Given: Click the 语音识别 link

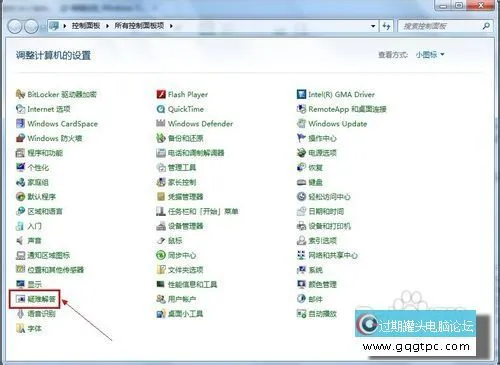Looking at the screenshot, I should pyautogui.click(x=42, y=314).
